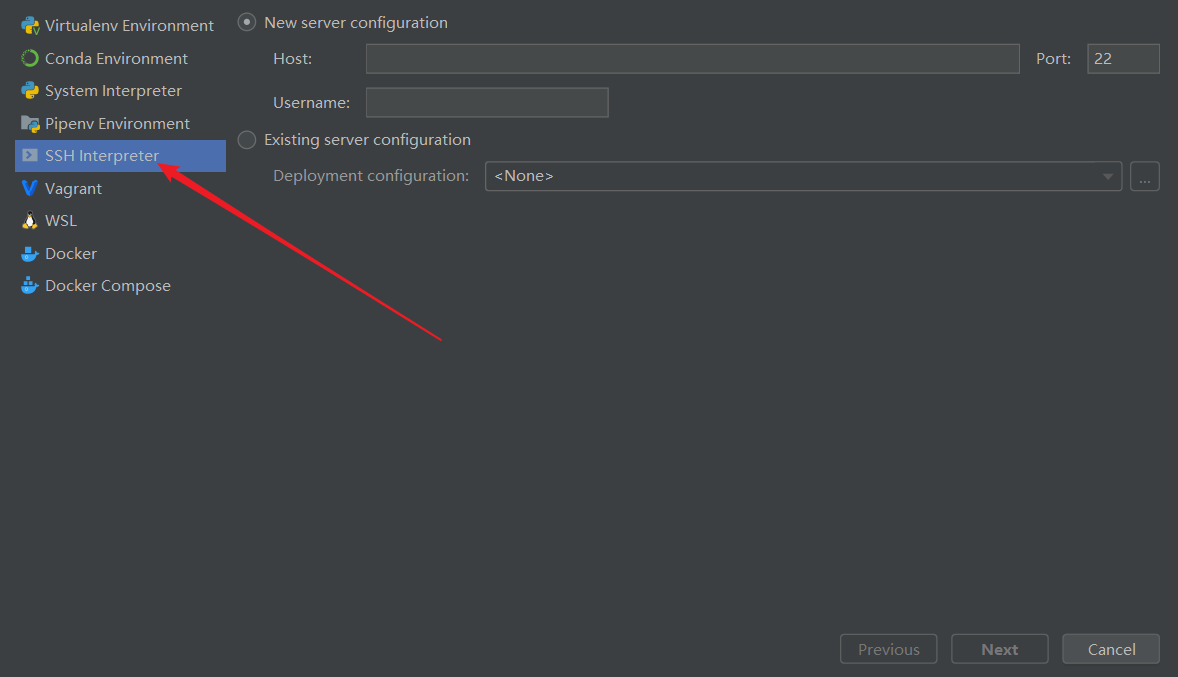Click the Conda Environment circle icon

click(x=29, y=58)
